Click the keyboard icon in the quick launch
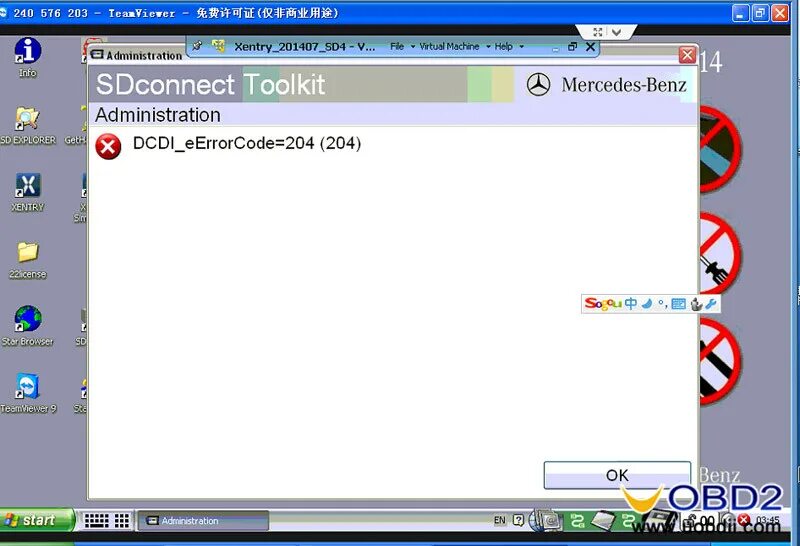This screenshot has width=800, height=546. pyautogui.click(x=96, y=520)
